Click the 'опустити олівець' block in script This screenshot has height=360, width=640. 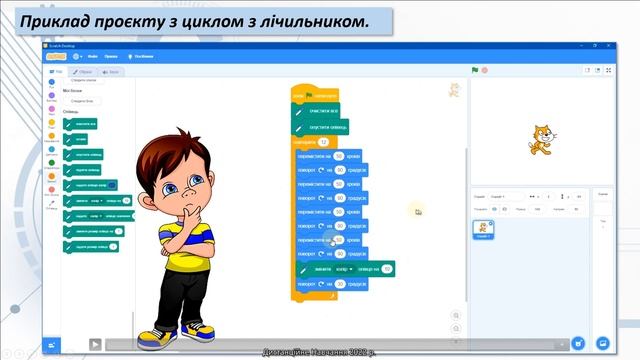tap(320, 127)
